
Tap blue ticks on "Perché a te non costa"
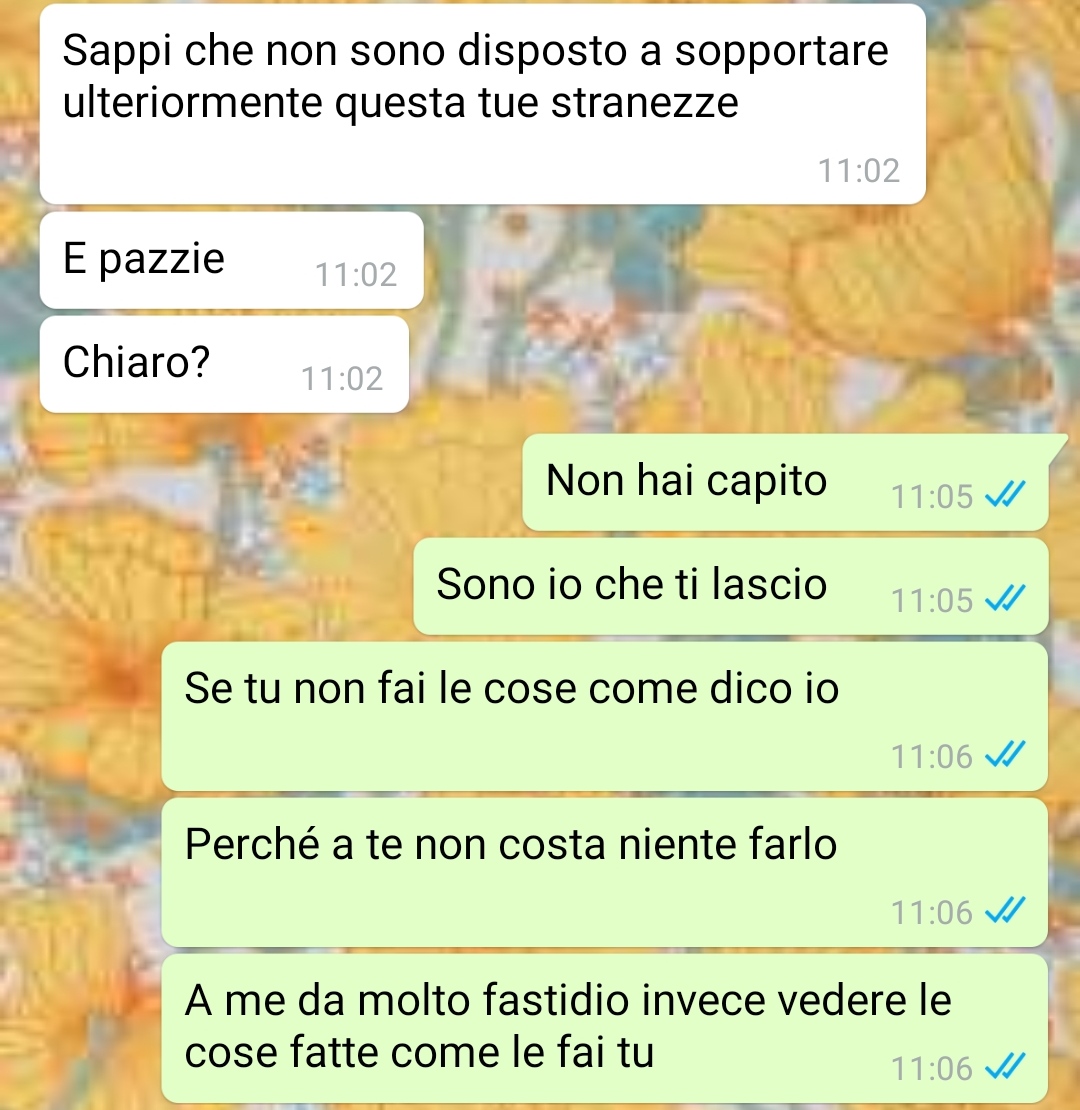pos(1005,911)
